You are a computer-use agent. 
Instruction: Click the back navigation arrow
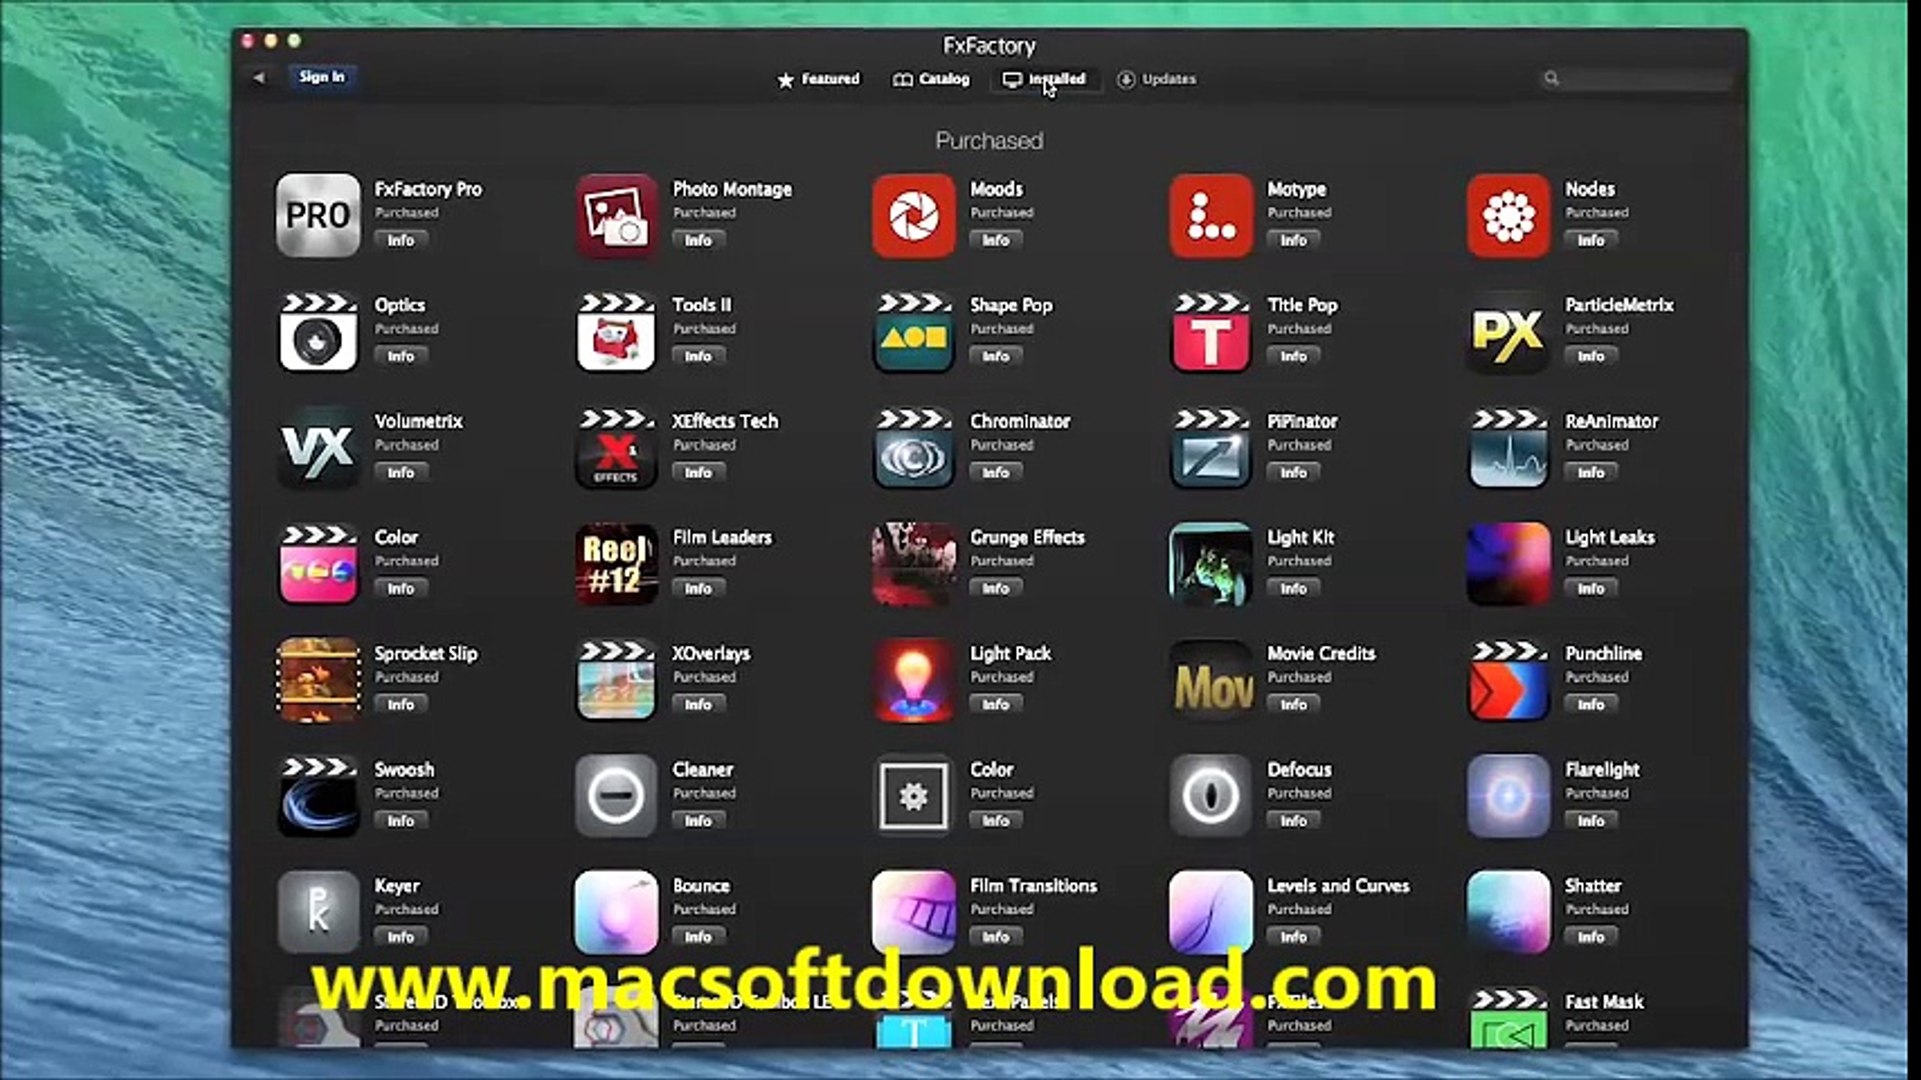tap(259, 77)
